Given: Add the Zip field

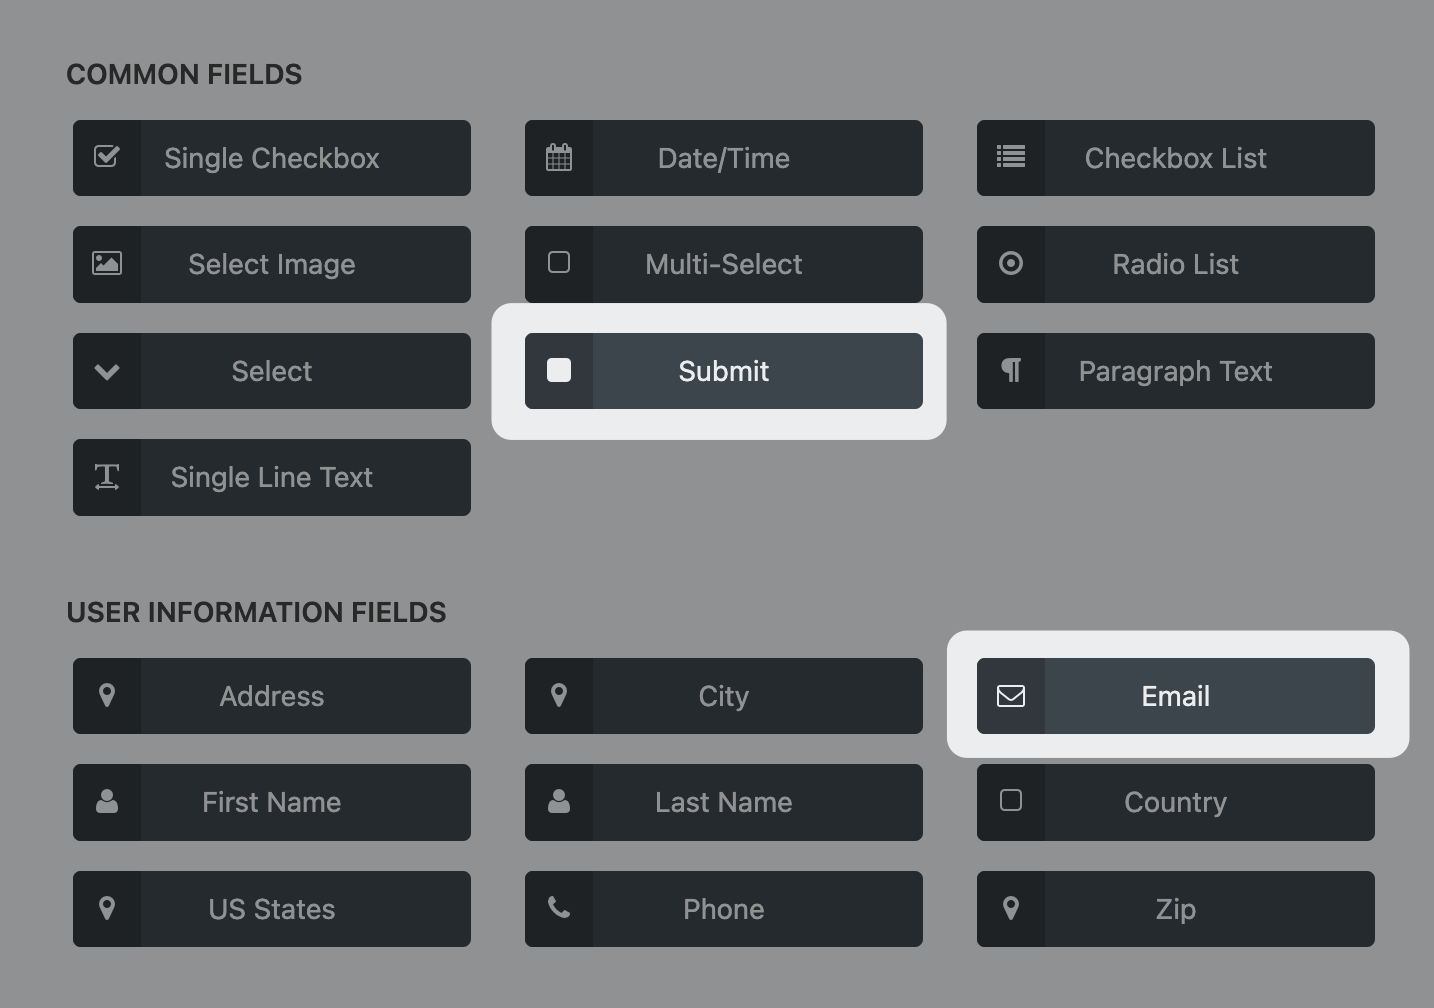Looking at the screenshot, I should (x=1176, y=909).
